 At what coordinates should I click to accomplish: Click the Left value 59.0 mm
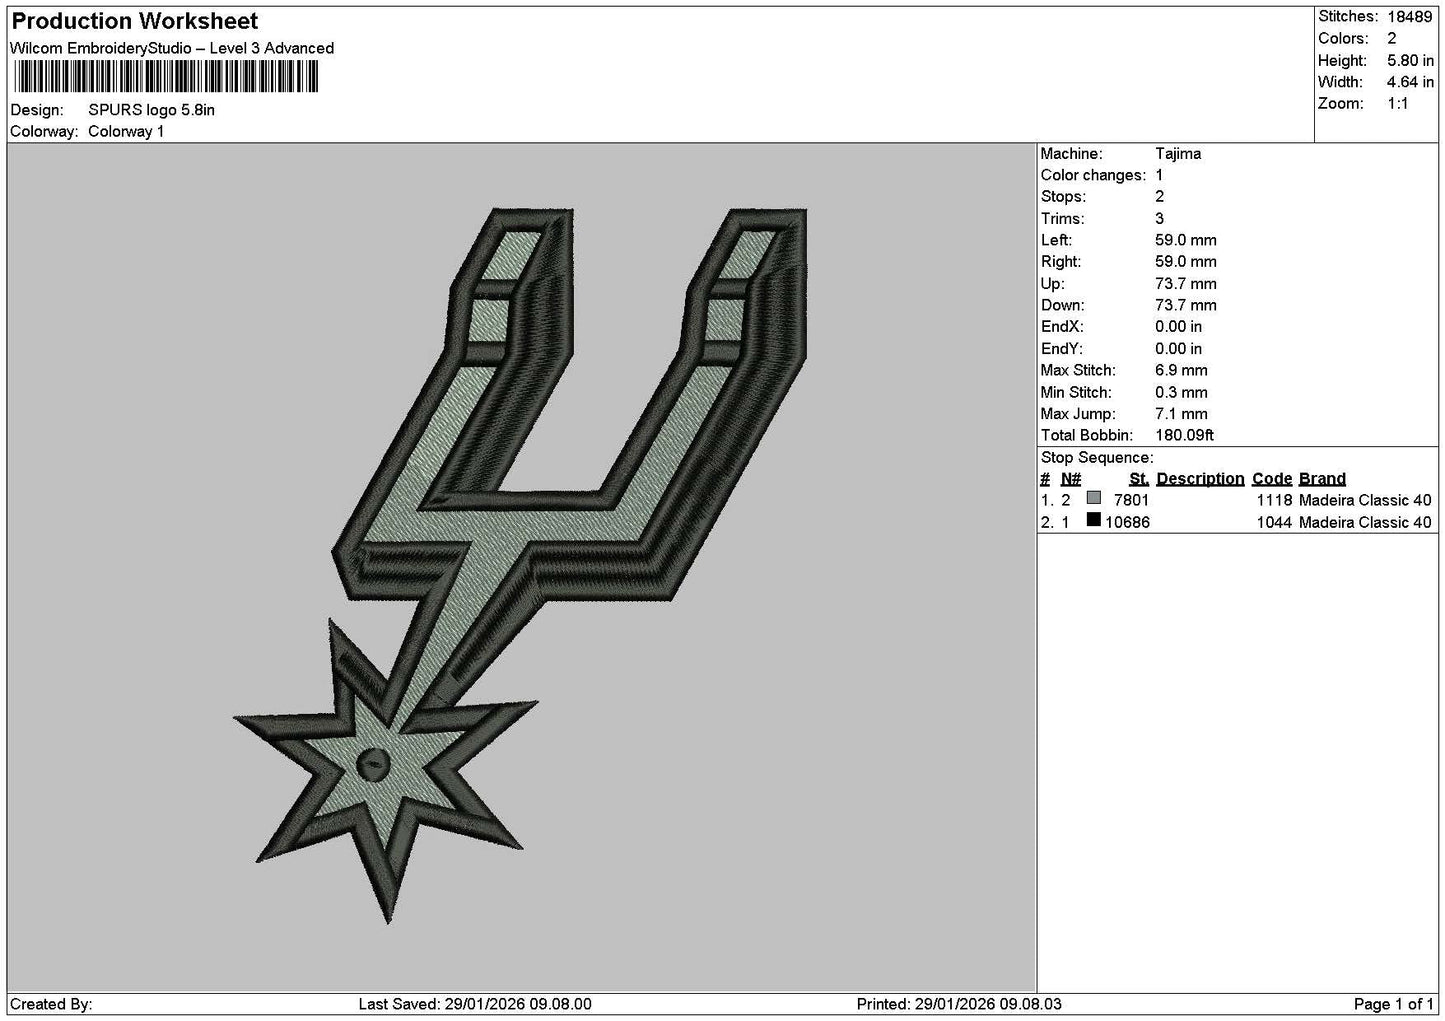click(x=1186, y=240)
